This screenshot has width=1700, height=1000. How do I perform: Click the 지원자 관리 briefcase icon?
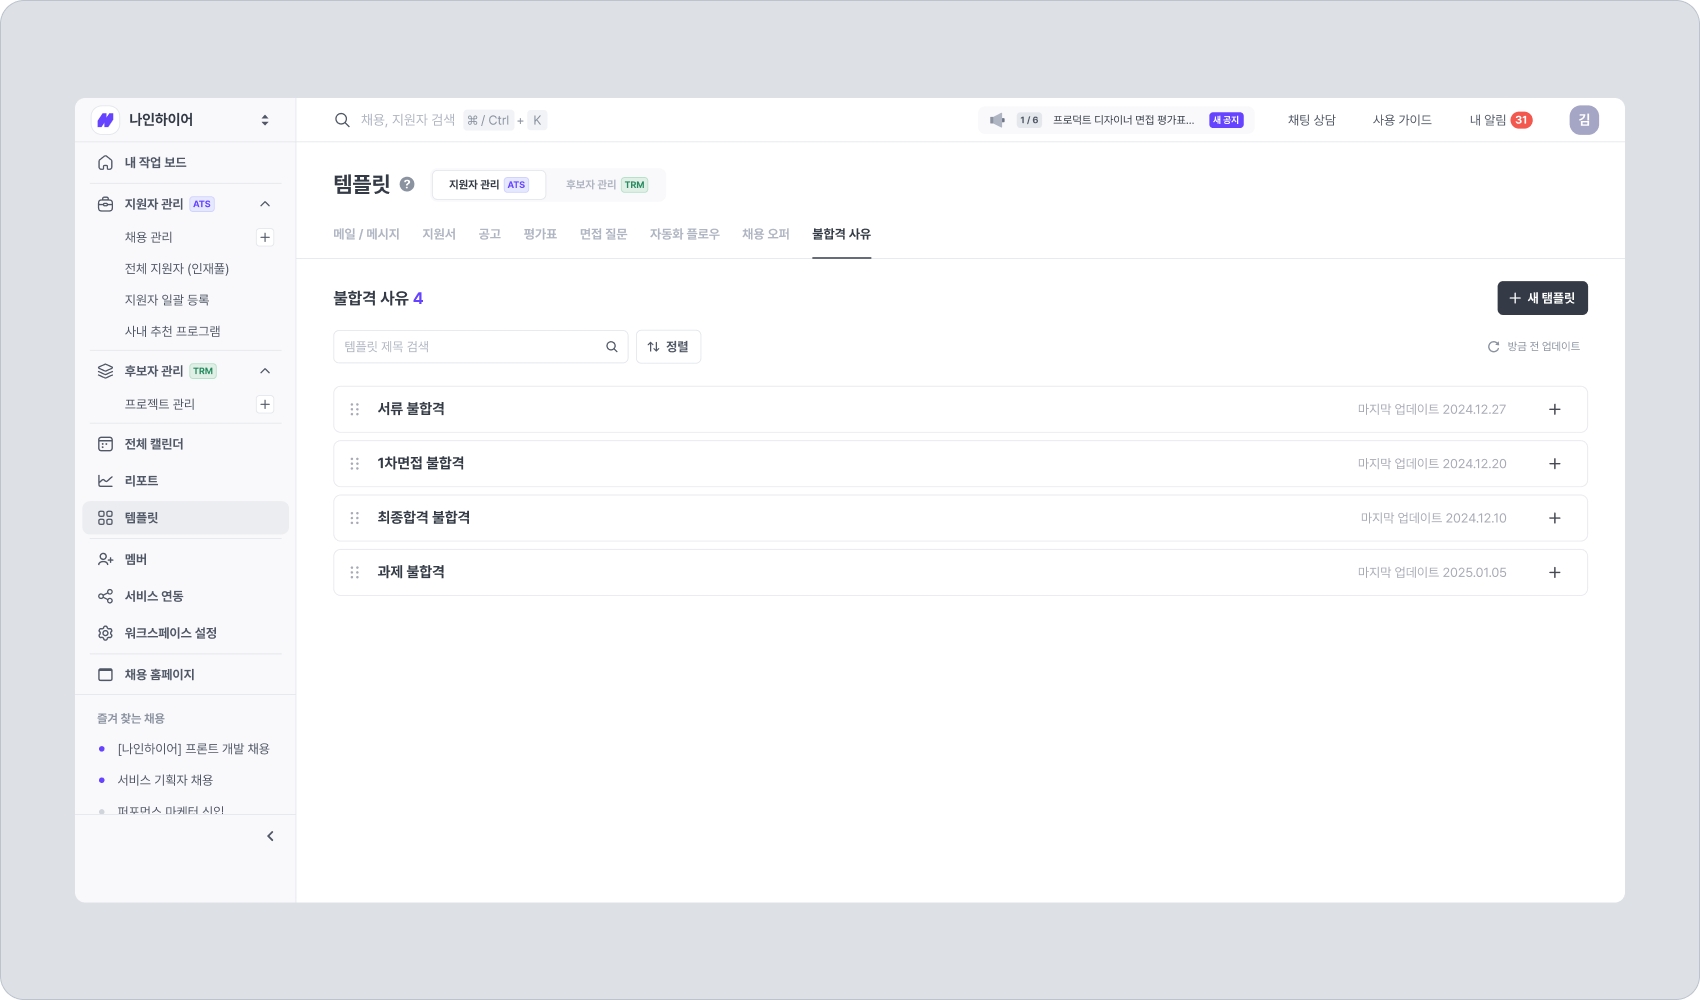pyautogui.click(x=105, y=204)
